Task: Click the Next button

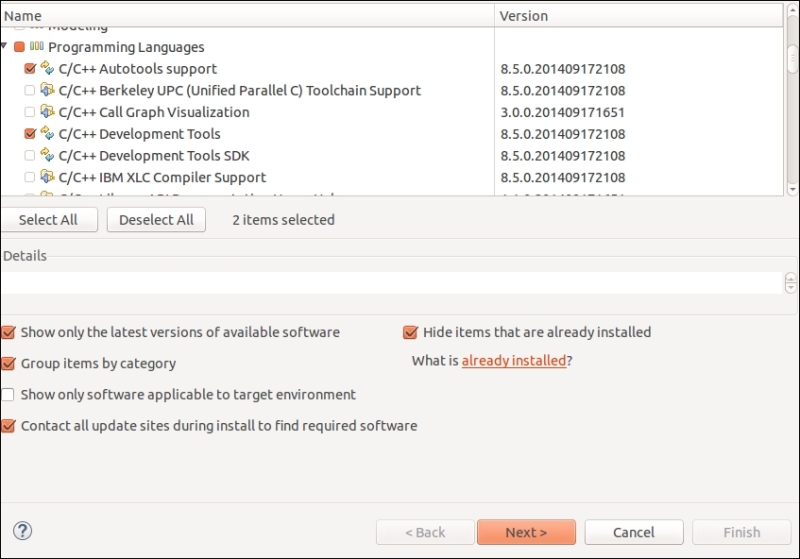Action: point(527,532)
